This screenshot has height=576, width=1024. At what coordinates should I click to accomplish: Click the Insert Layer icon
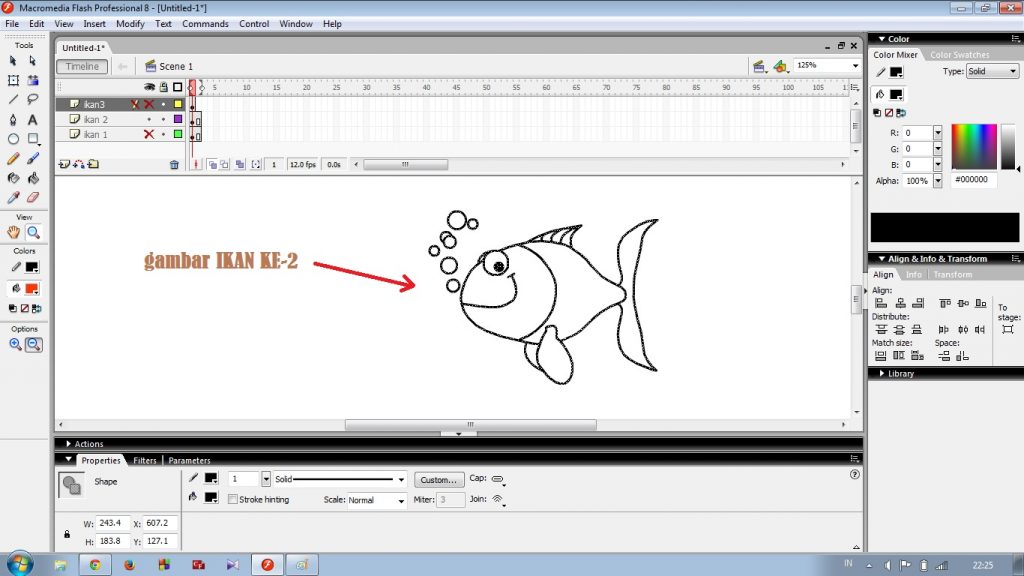(x=64, y=165)
